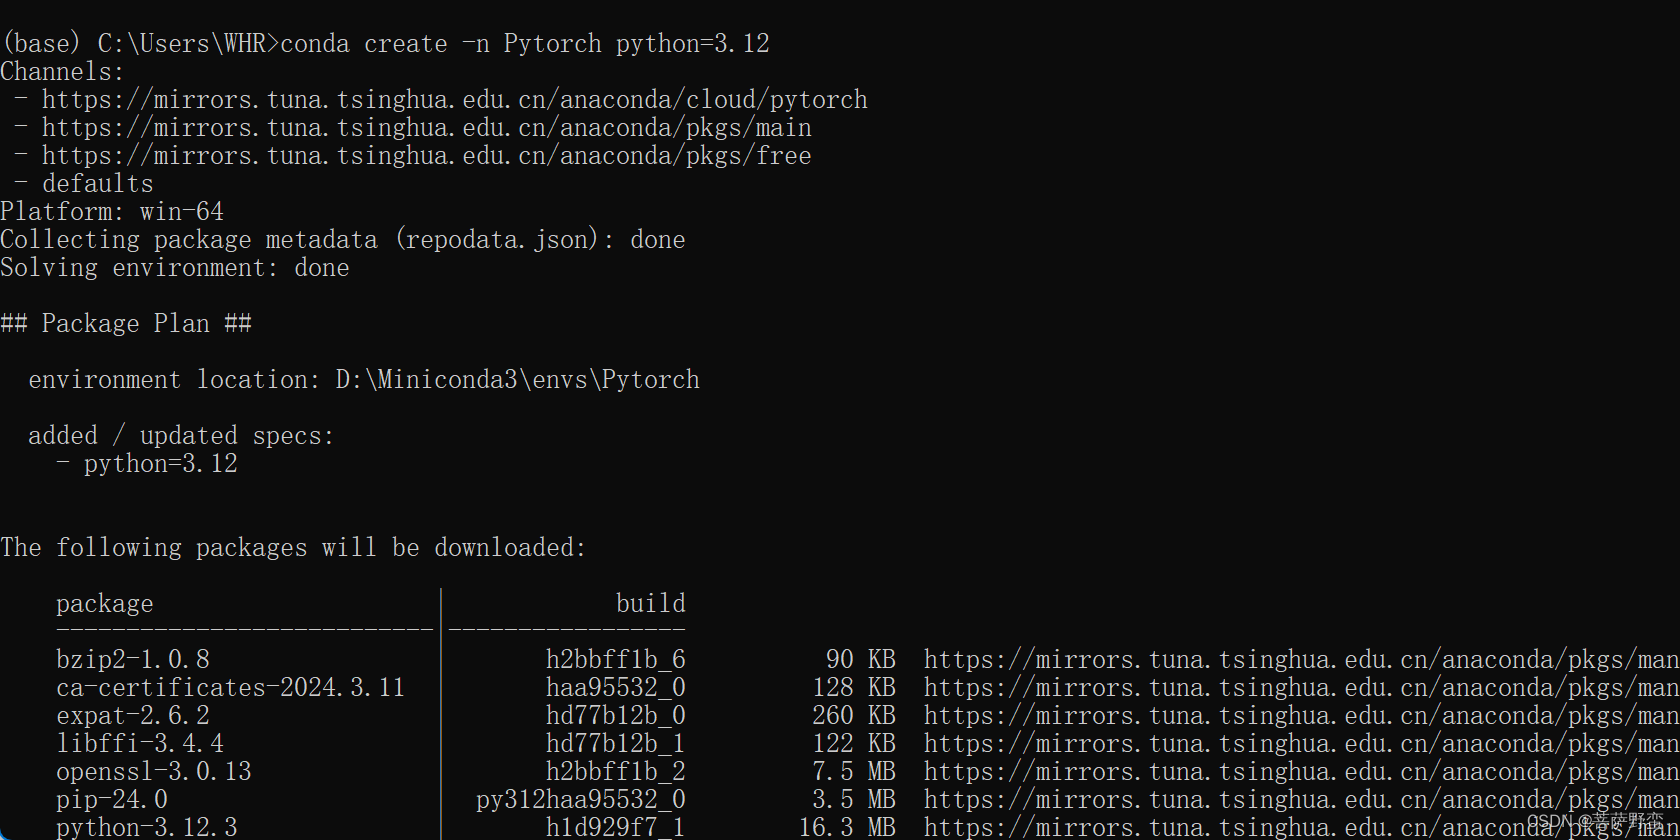This screenshot has width=1680, height=840.
Task: Click the mirror URL in the expat row
Action: click(x=1302, y=716)
